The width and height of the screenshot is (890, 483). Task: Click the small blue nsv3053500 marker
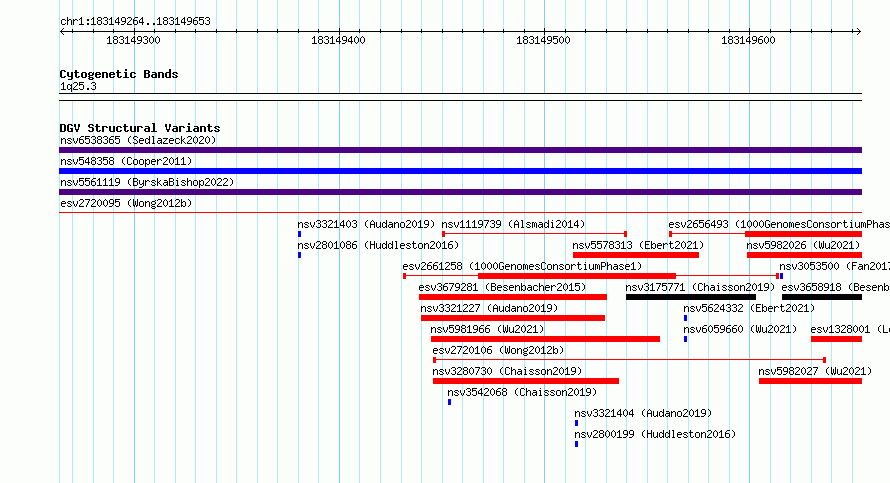(x=782, y=276)
